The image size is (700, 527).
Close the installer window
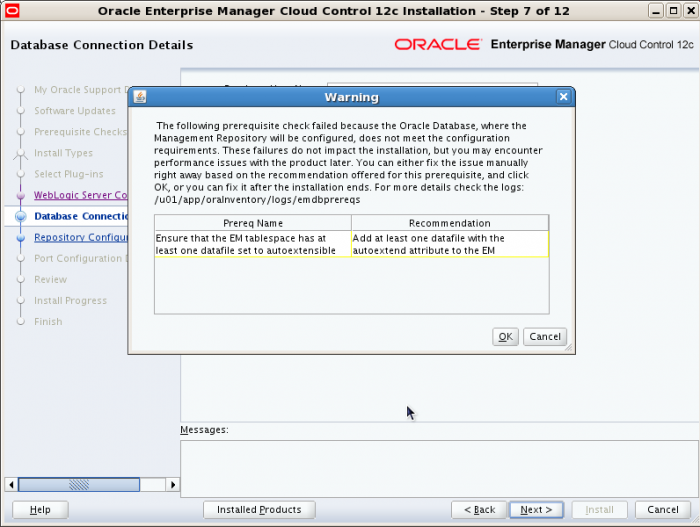(x=690, y=10)
